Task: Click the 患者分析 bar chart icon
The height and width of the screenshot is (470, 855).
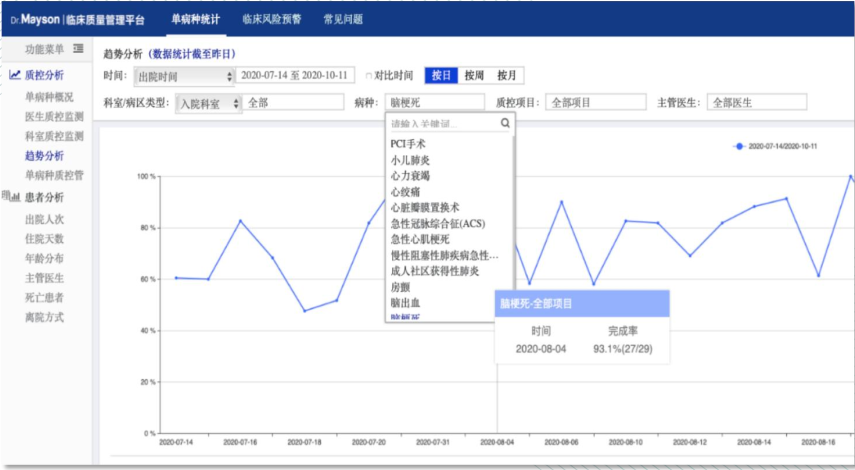Action: [x=15, y=197]
